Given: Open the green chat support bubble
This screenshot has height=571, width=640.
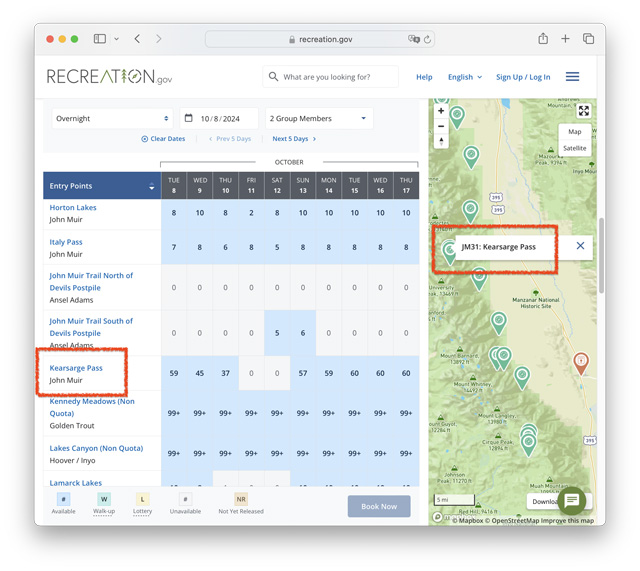Looking at the screenshot, I should [571, 500].
